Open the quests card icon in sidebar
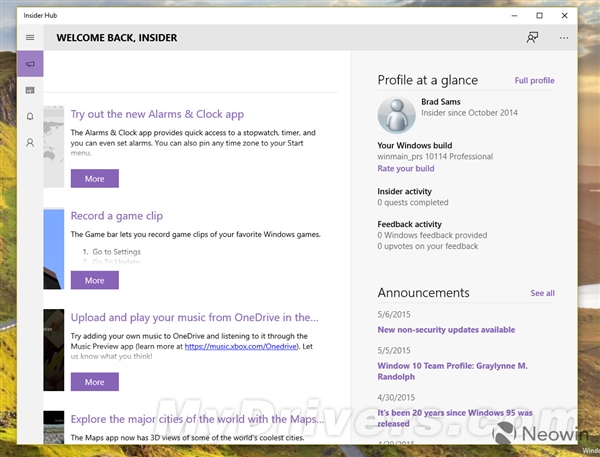The image size is (600, 457). point(30,90)
